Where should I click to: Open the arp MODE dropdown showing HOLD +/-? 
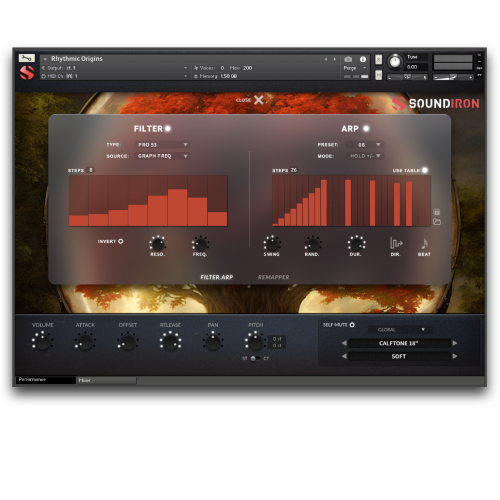(365, 156)
